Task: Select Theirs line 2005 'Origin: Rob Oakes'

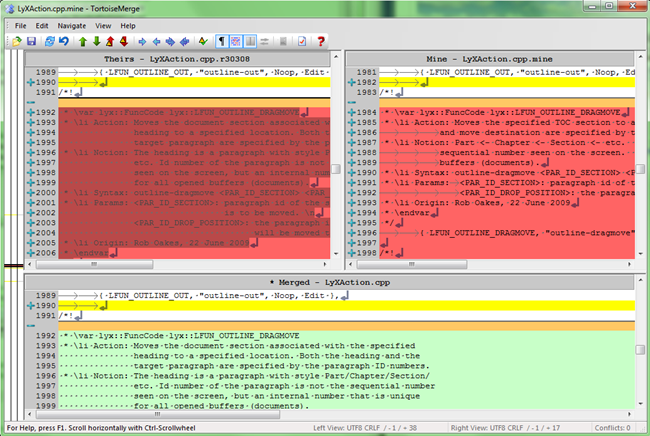Action: click(x=194, y=243)
